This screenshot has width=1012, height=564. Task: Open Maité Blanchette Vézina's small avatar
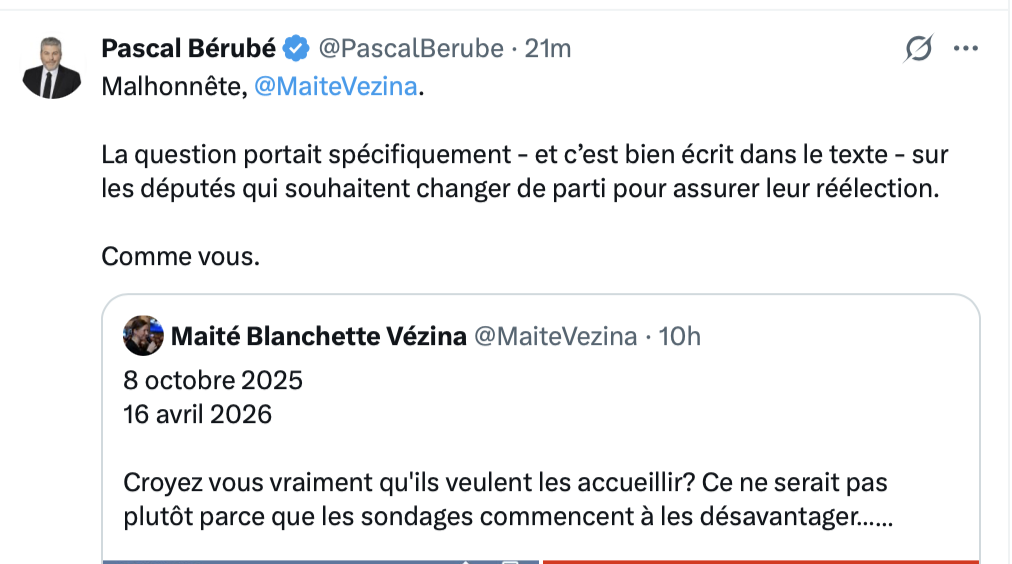(143, 336)
